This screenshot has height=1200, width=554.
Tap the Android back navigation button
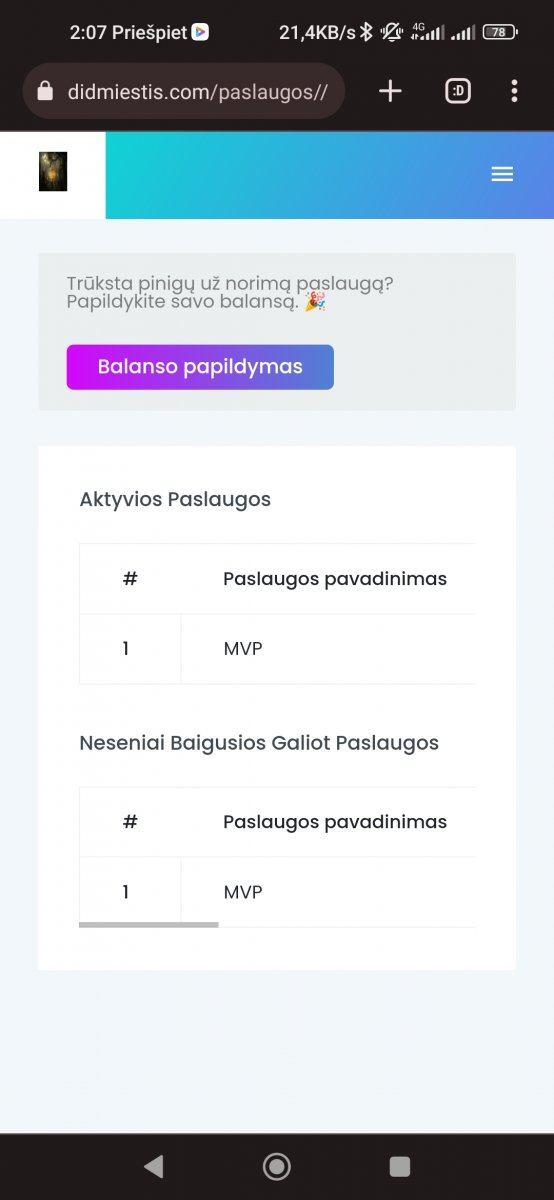coord(153,1165)
